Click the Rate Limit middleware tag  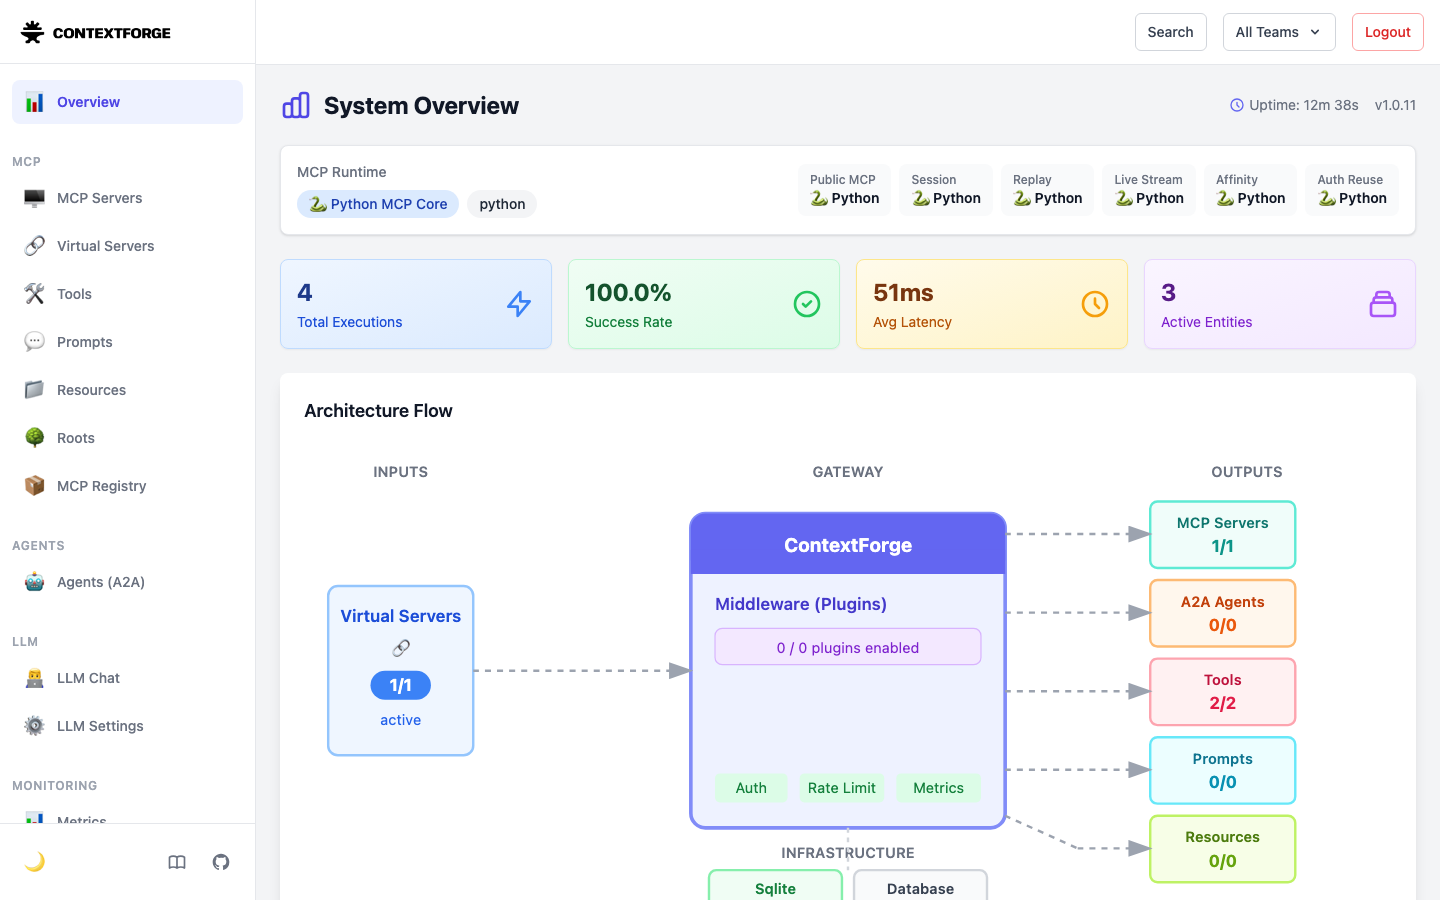[x=842, y=788]
